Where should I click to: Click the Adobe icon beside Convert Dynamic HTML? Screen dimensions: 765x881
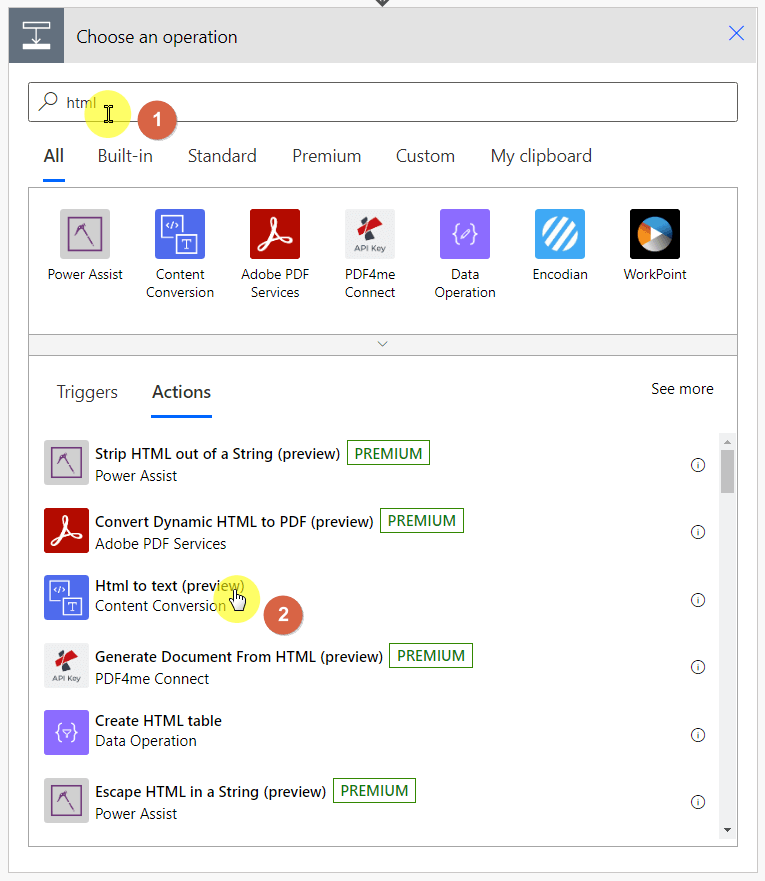[x=66, y=530]
